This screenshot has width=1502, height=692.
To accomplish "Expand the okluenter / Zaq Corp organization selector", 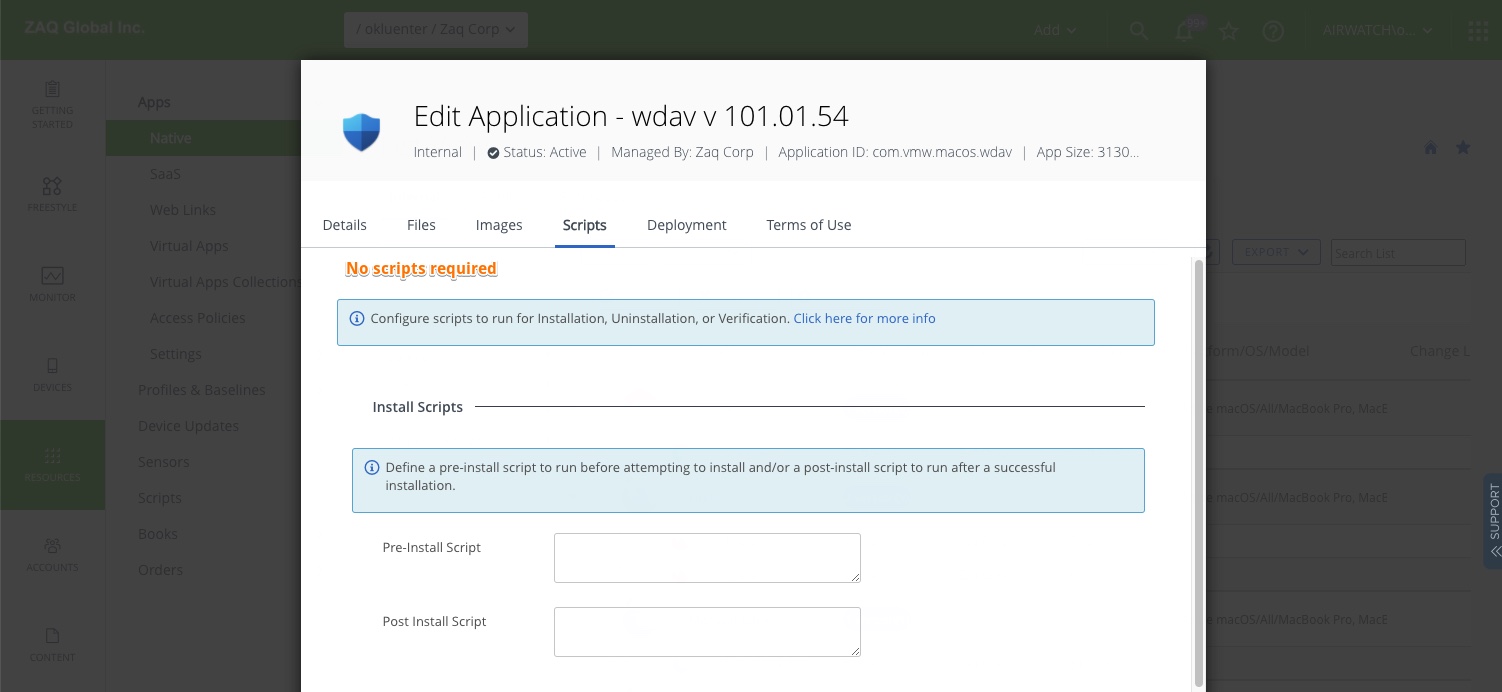I will click(435, 29).
